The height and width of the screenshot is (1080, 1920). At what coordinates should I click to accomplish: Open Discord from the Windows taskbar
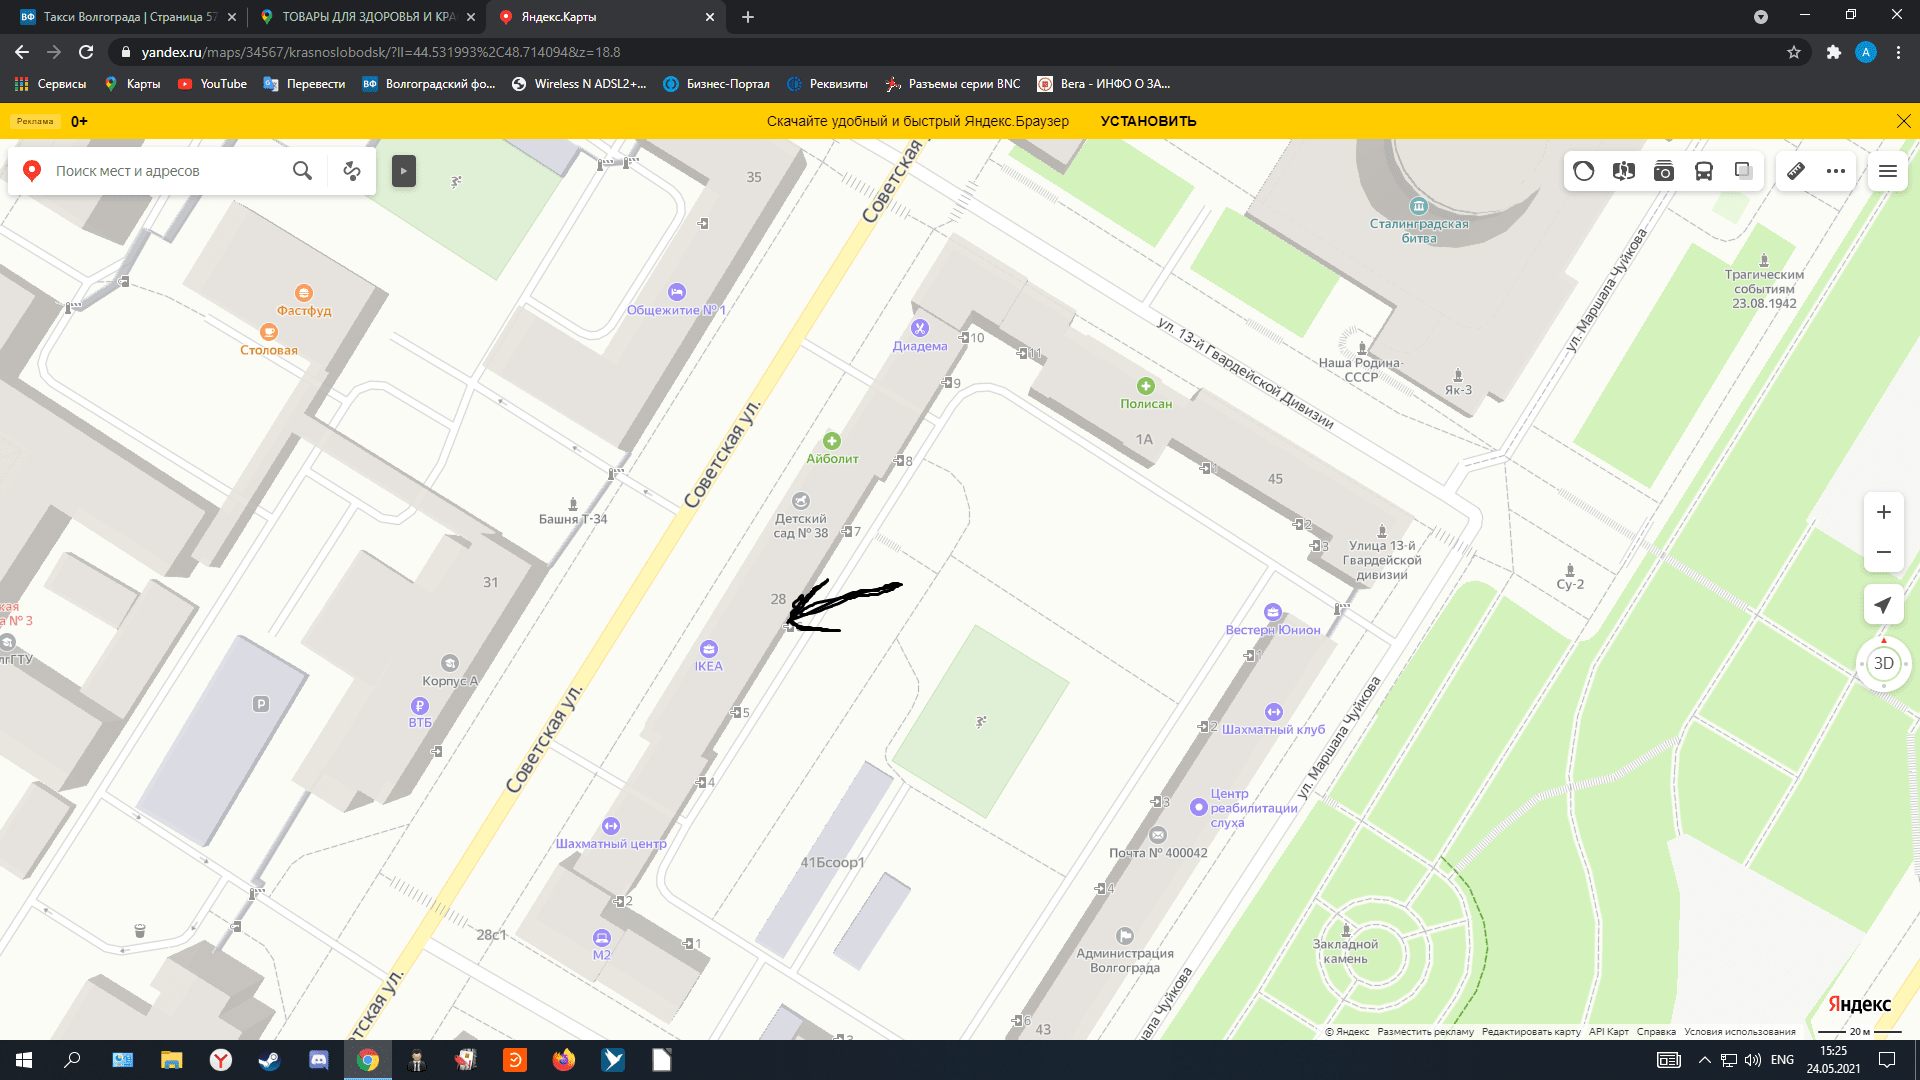click(x=319, y=1060)
